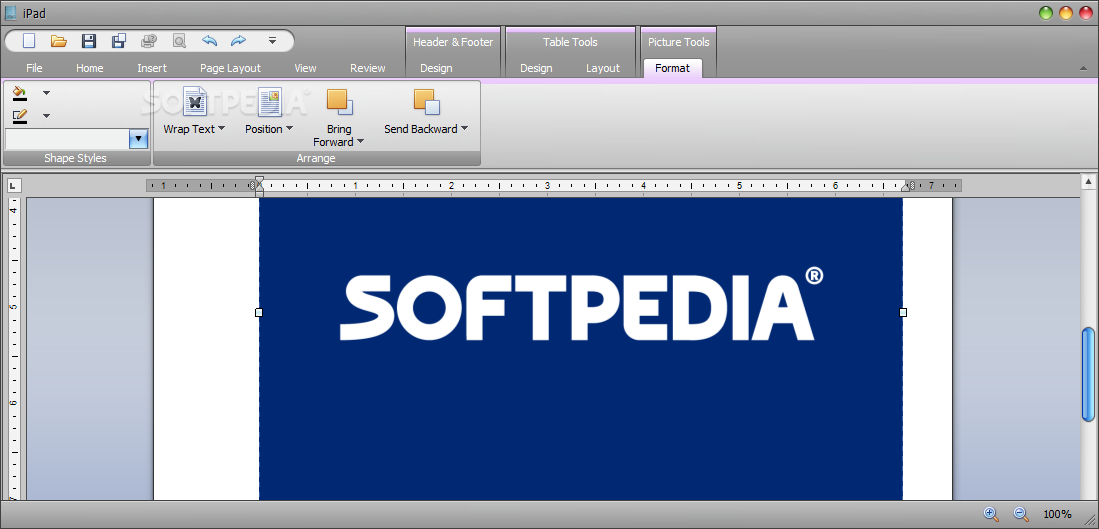Switch to the Page Layout tab
Screen dimensions: 1099x529
tap(231, 68)
